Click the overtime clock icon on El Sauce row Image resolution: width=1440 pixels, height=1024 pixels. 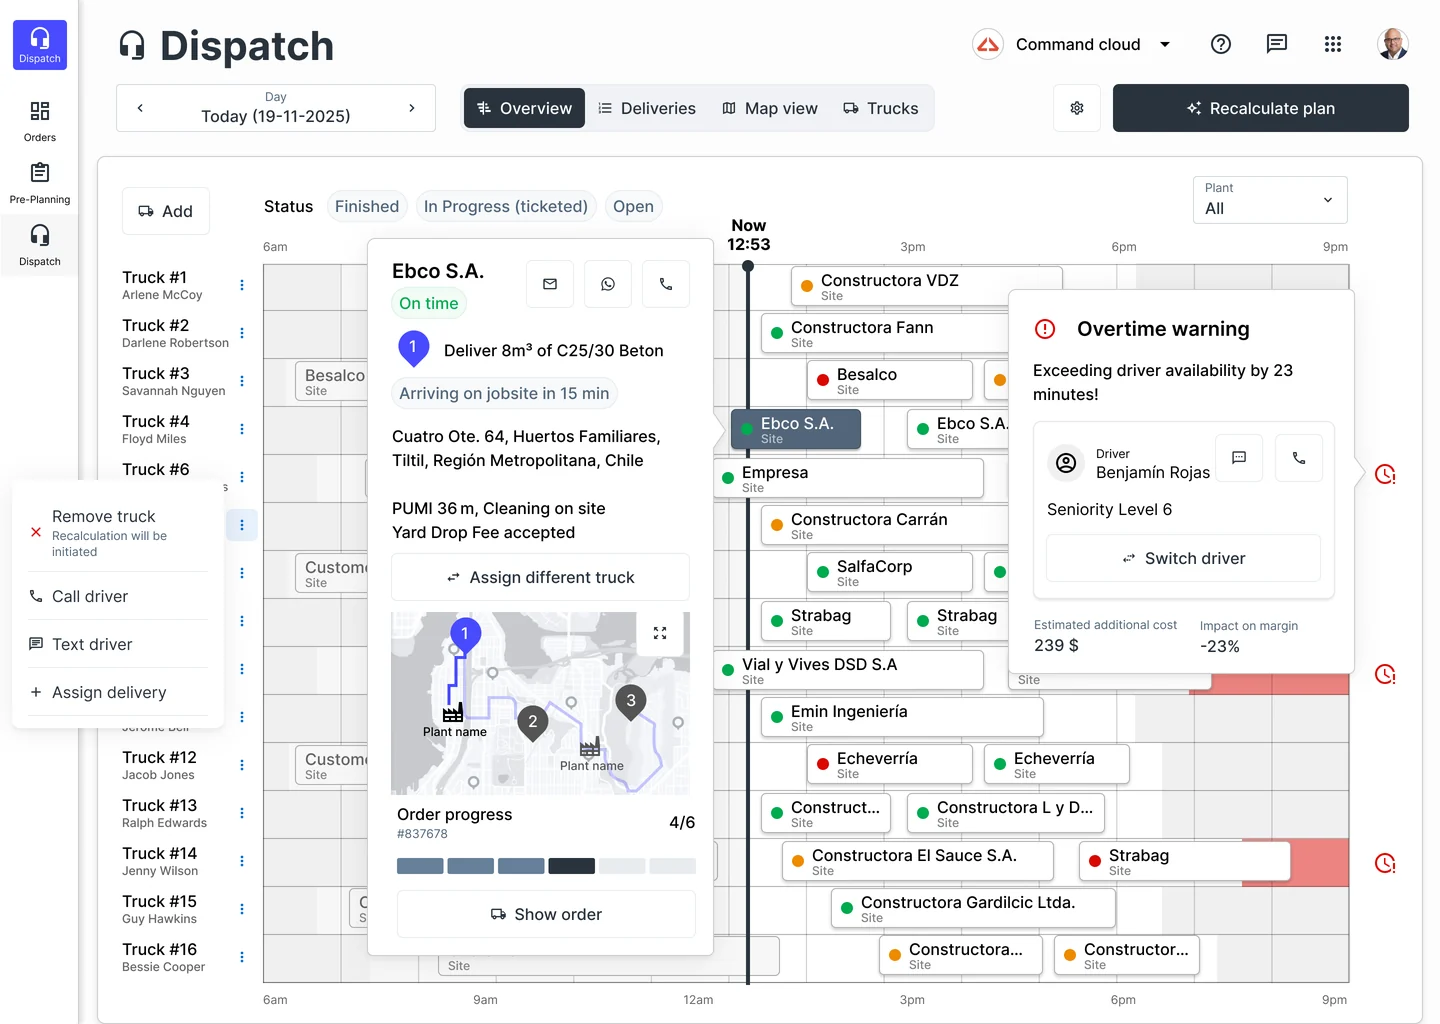click(1385, 863)
